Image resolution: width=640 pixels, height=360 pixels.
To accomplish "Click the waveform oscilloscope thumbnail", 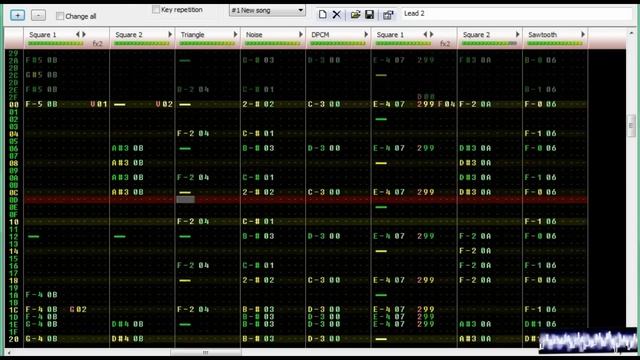I will 588,341.
